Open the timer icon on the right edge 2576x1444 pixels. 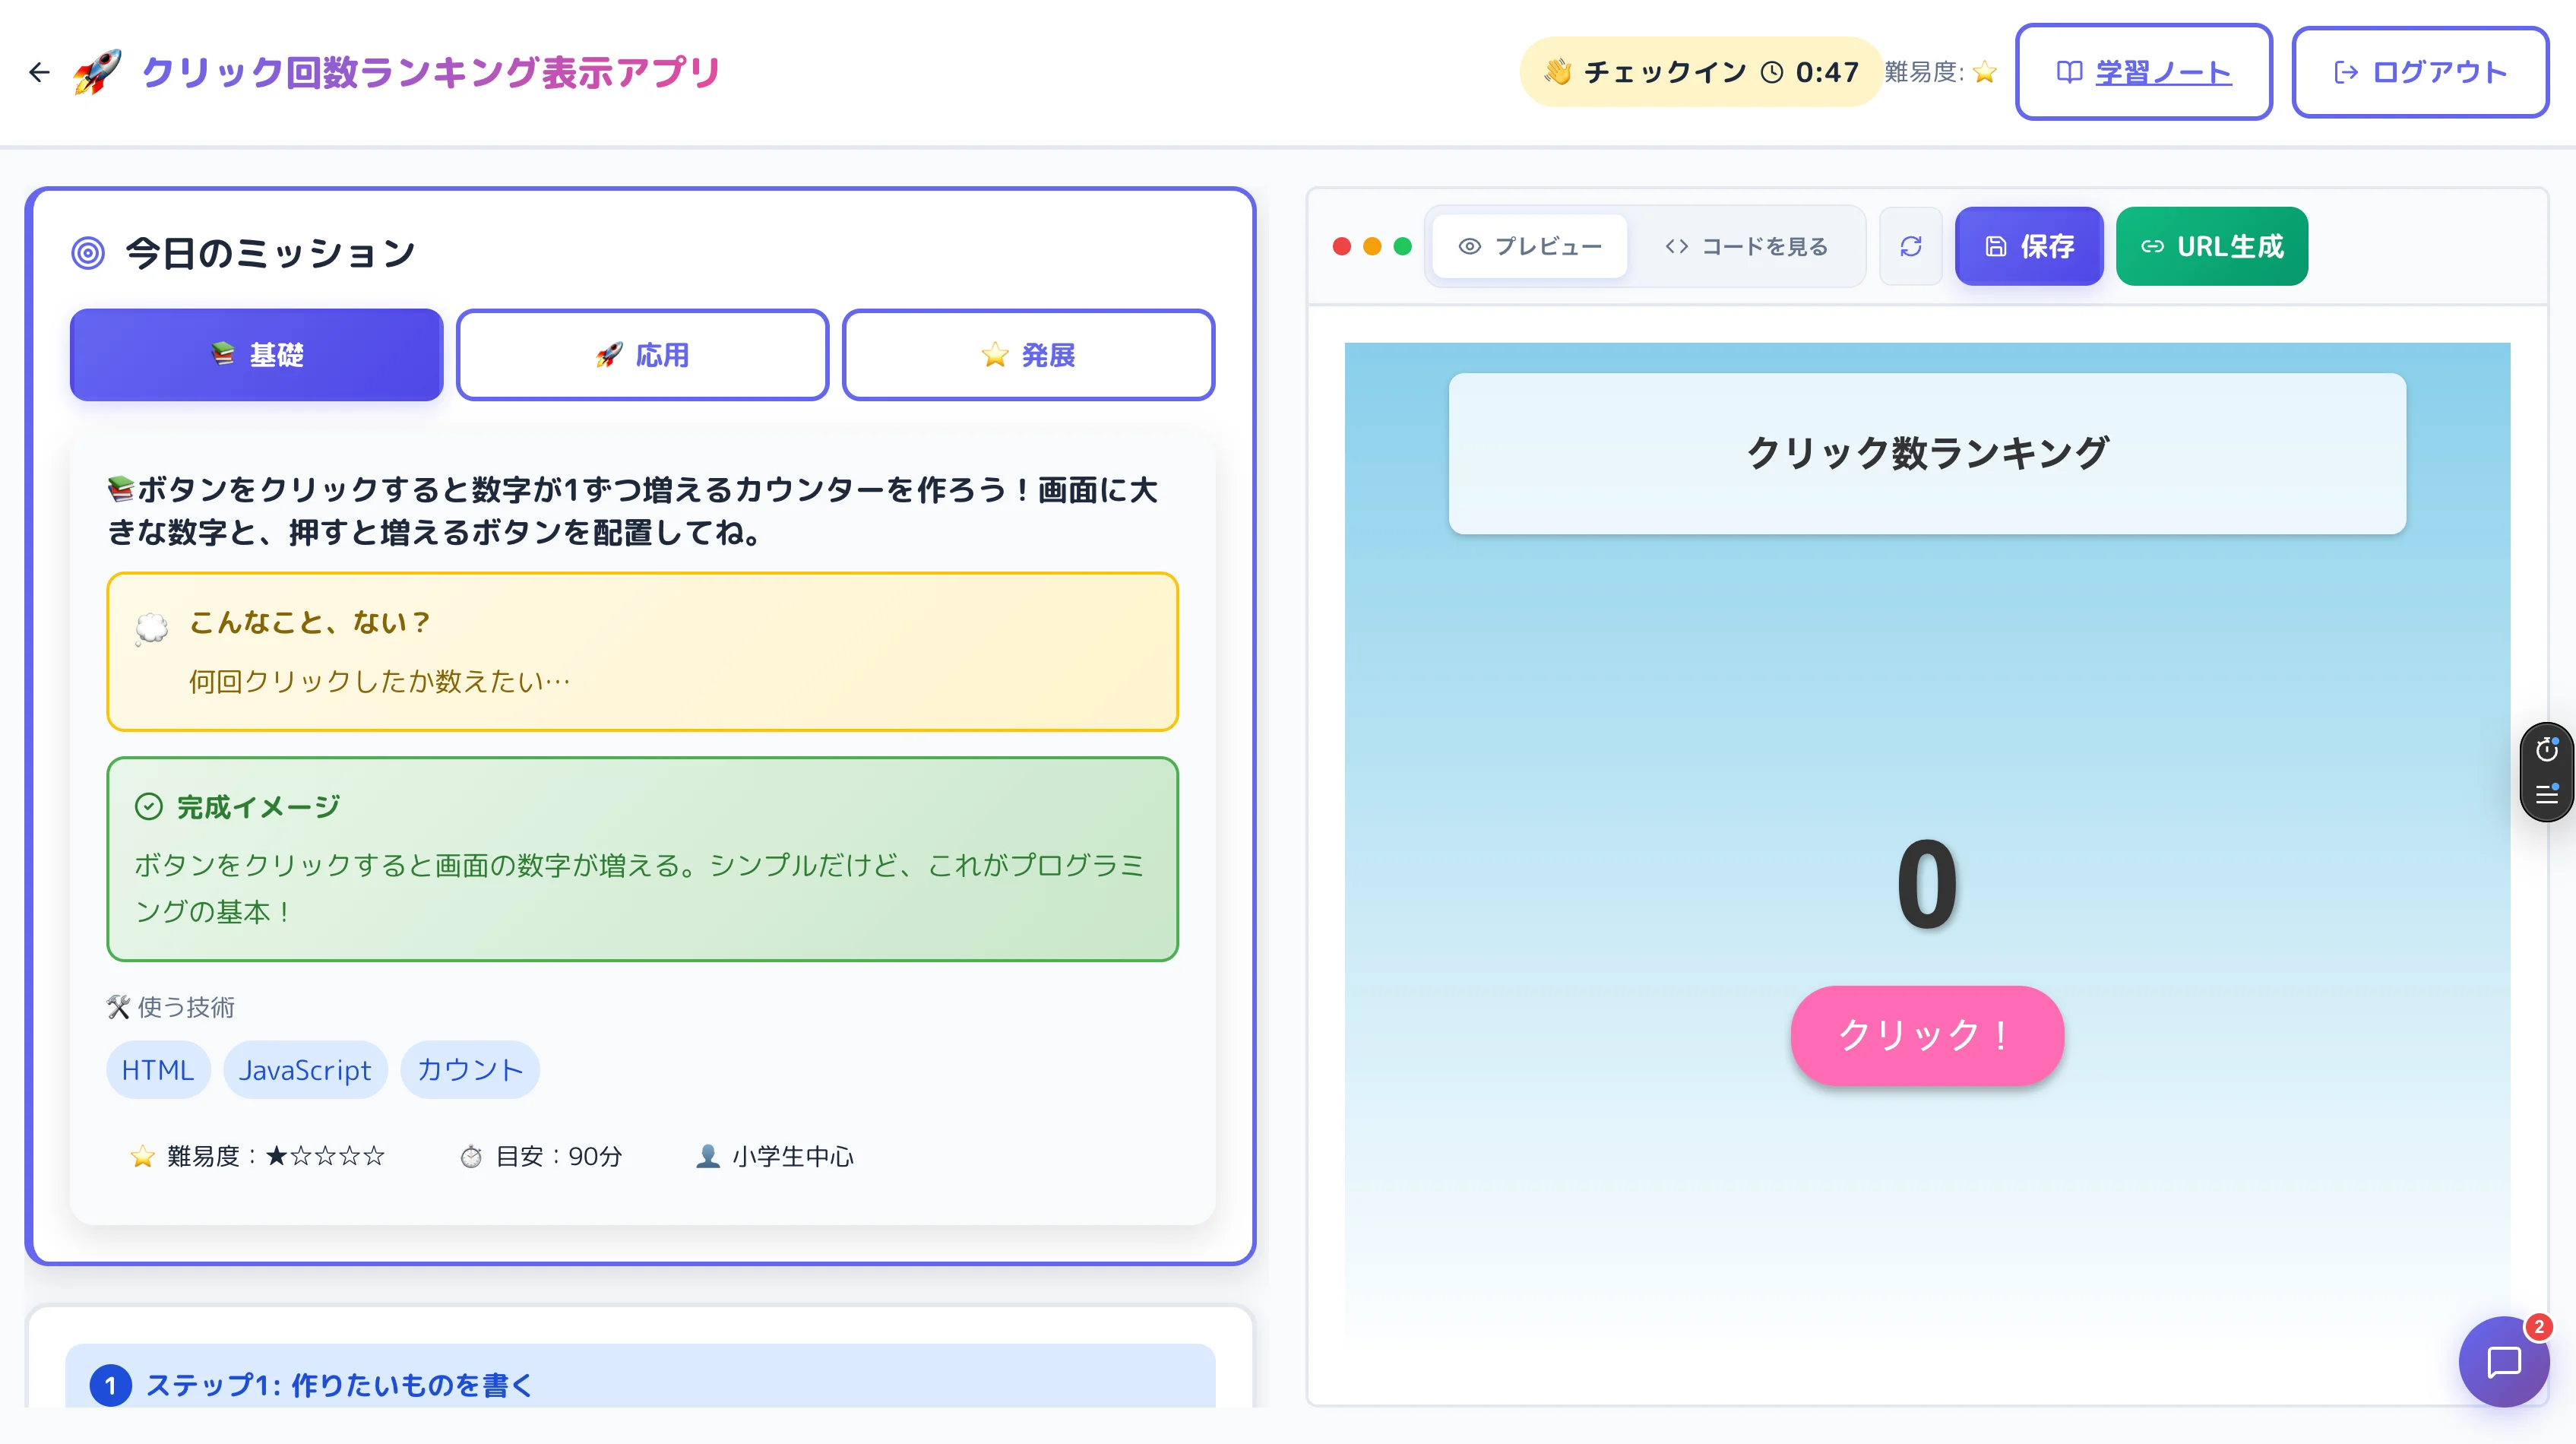tap(2548, 749)
